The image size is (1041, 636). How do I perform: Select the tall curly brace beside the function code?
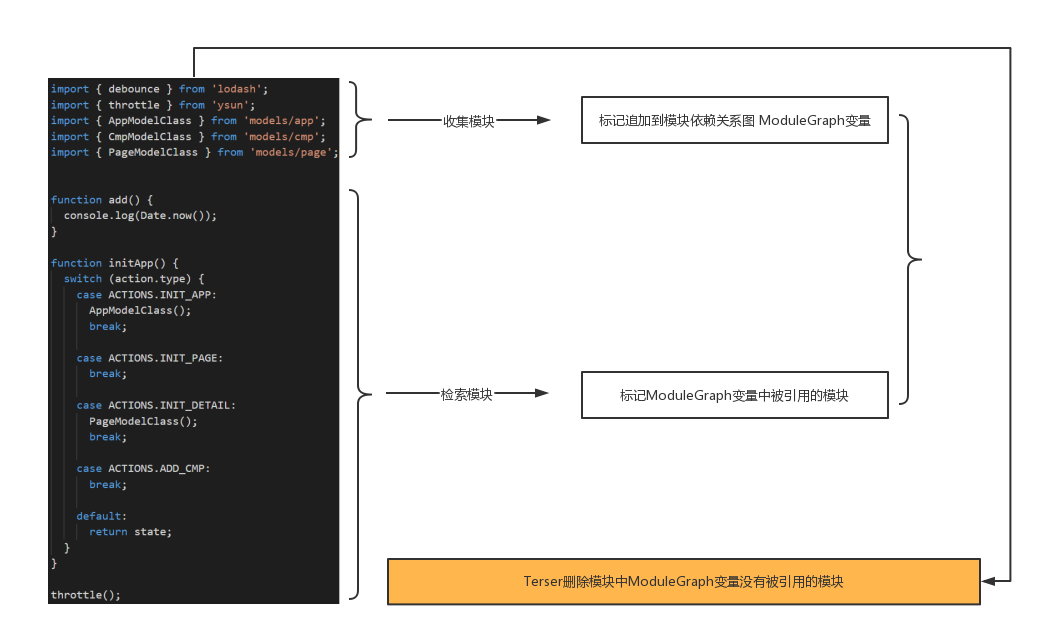tap(357, 394)
